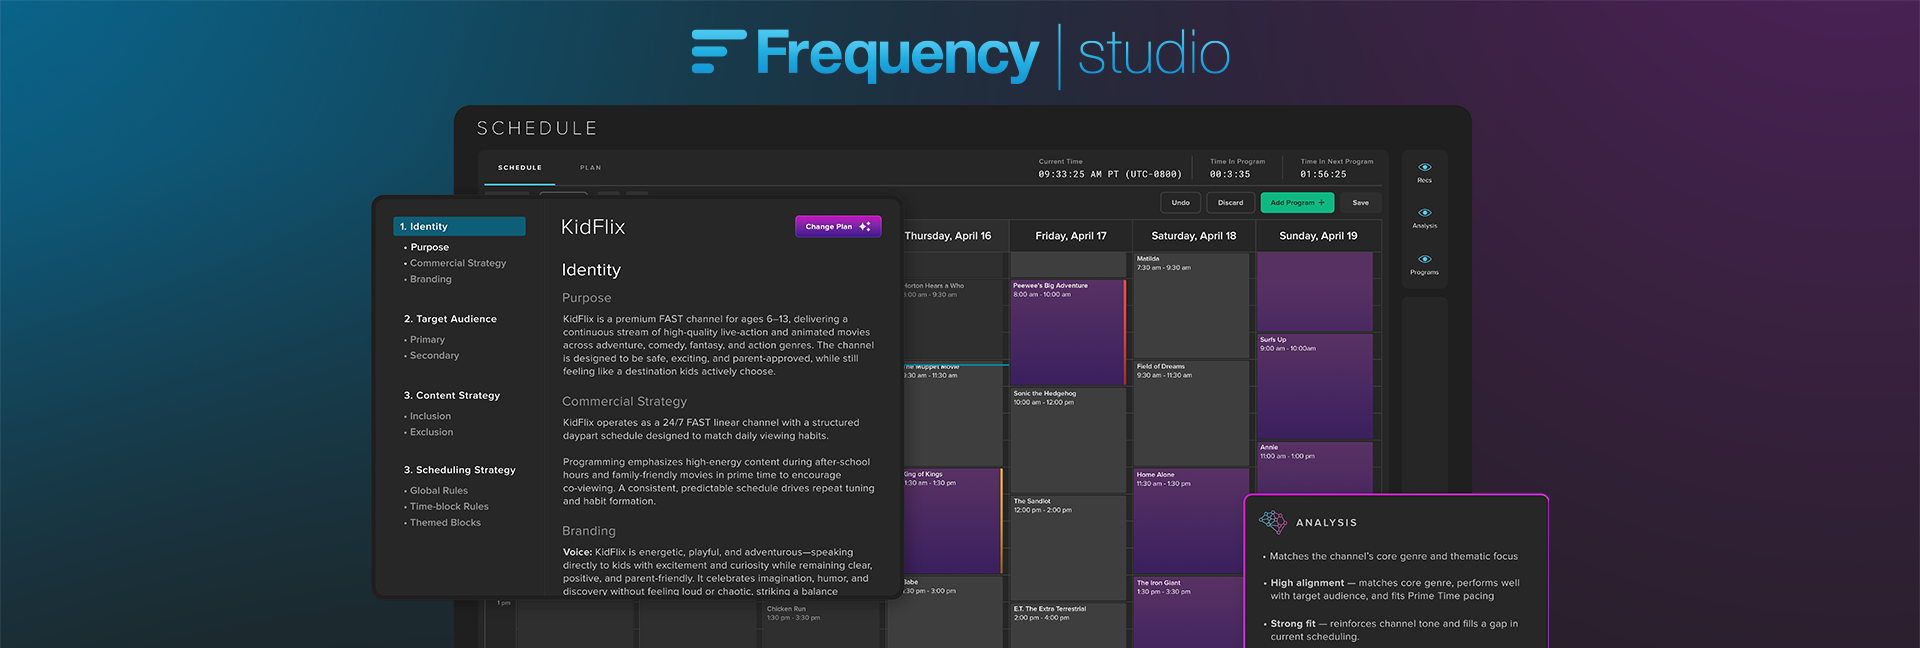Viewport: 1920px width, 648px height.
Task: Select Branding in the outline
Action: pyautogui.click(x=430, y=279)
